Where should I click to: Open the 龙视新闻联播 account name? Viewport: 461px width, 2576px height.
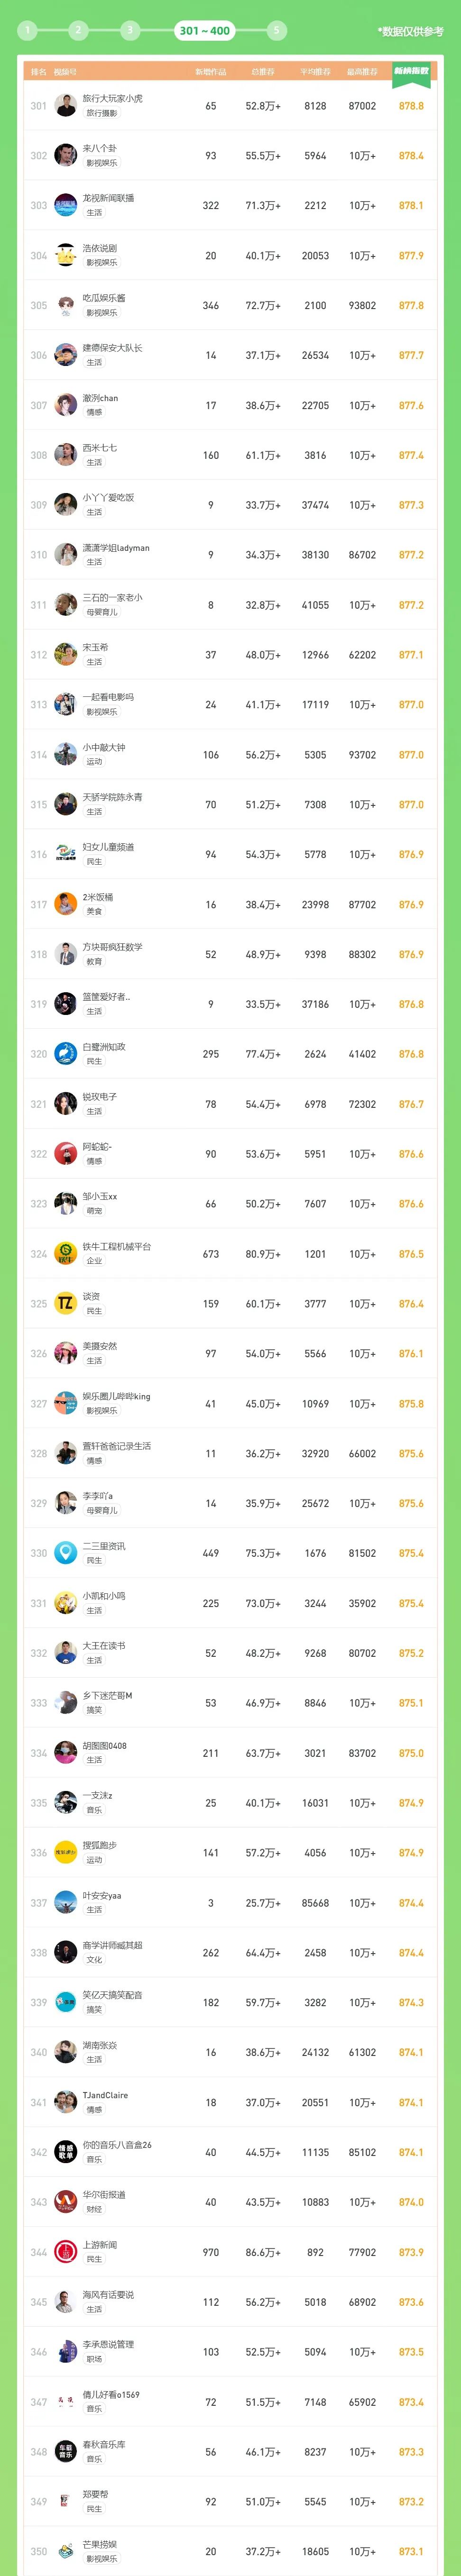tap(108, 198)
